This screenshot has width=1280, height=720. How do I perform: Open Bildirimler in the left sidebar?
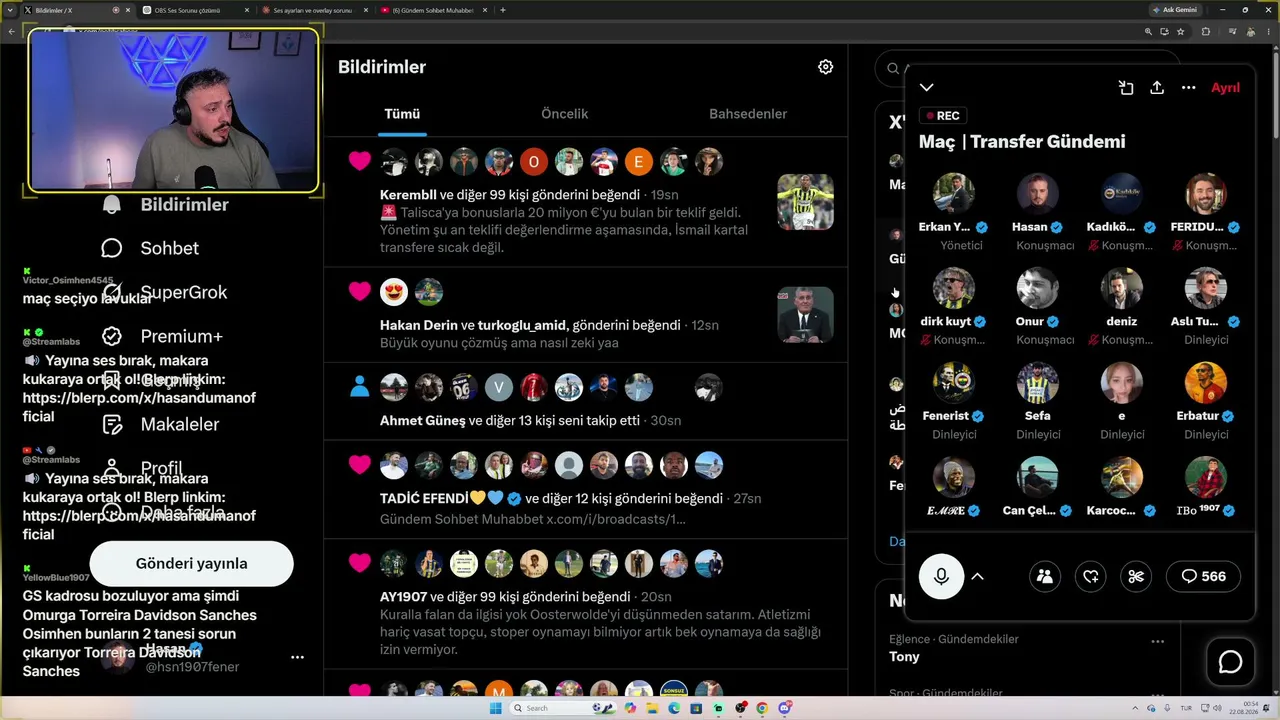tap(166, 205)
